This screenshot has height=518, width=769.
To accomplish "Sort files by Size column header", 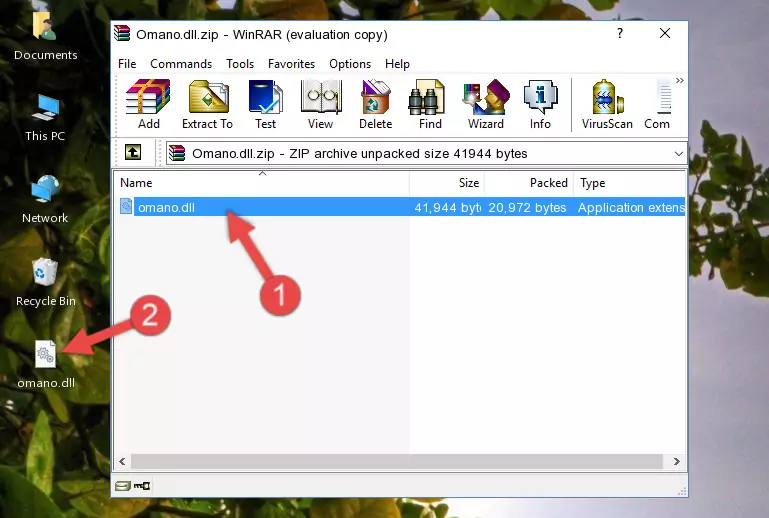I will pyautogui.click(x=447, y=183).
